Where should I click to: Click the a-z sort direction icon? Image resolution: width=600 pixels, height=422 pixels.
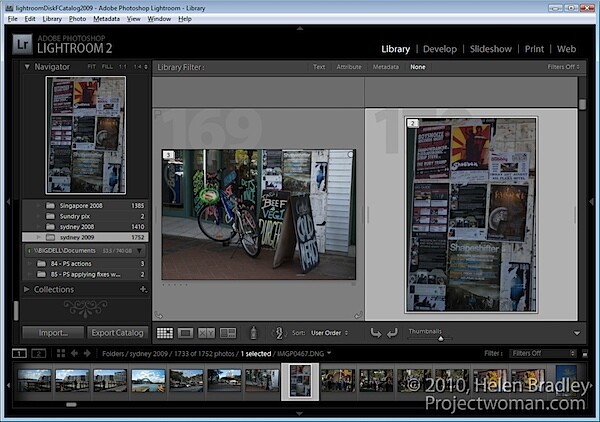pyautogui.click(x=279, y=333)
